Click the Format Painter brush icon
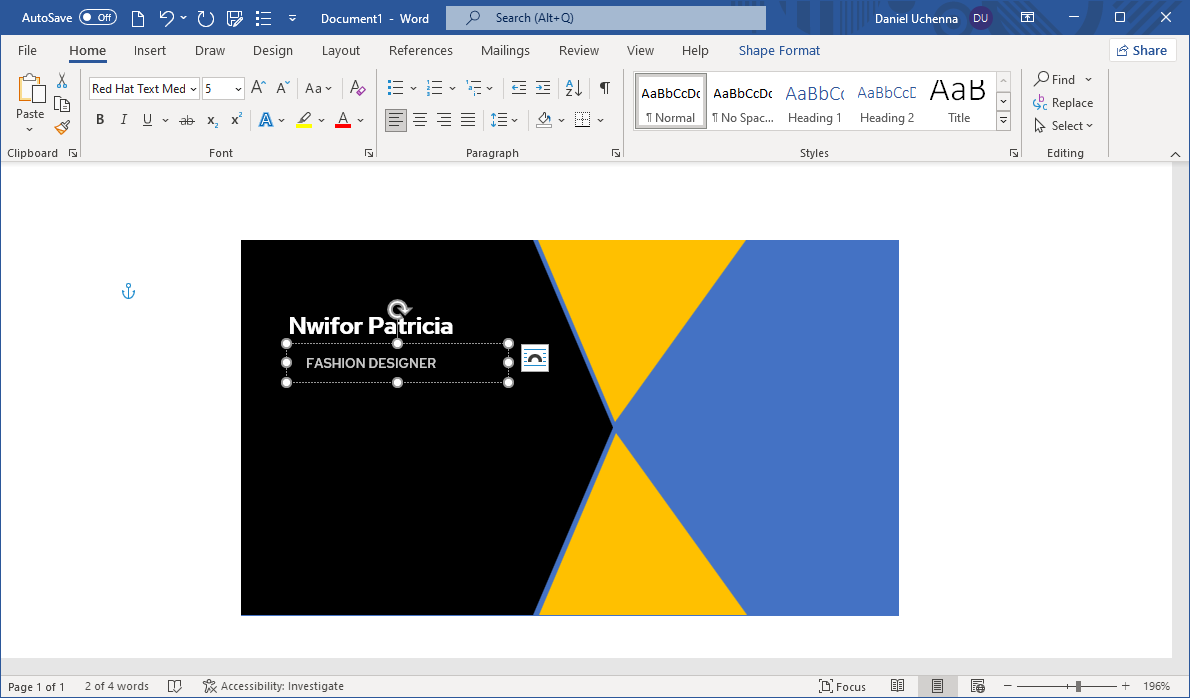Viewport: 1190px width, 698px height. 62,127
